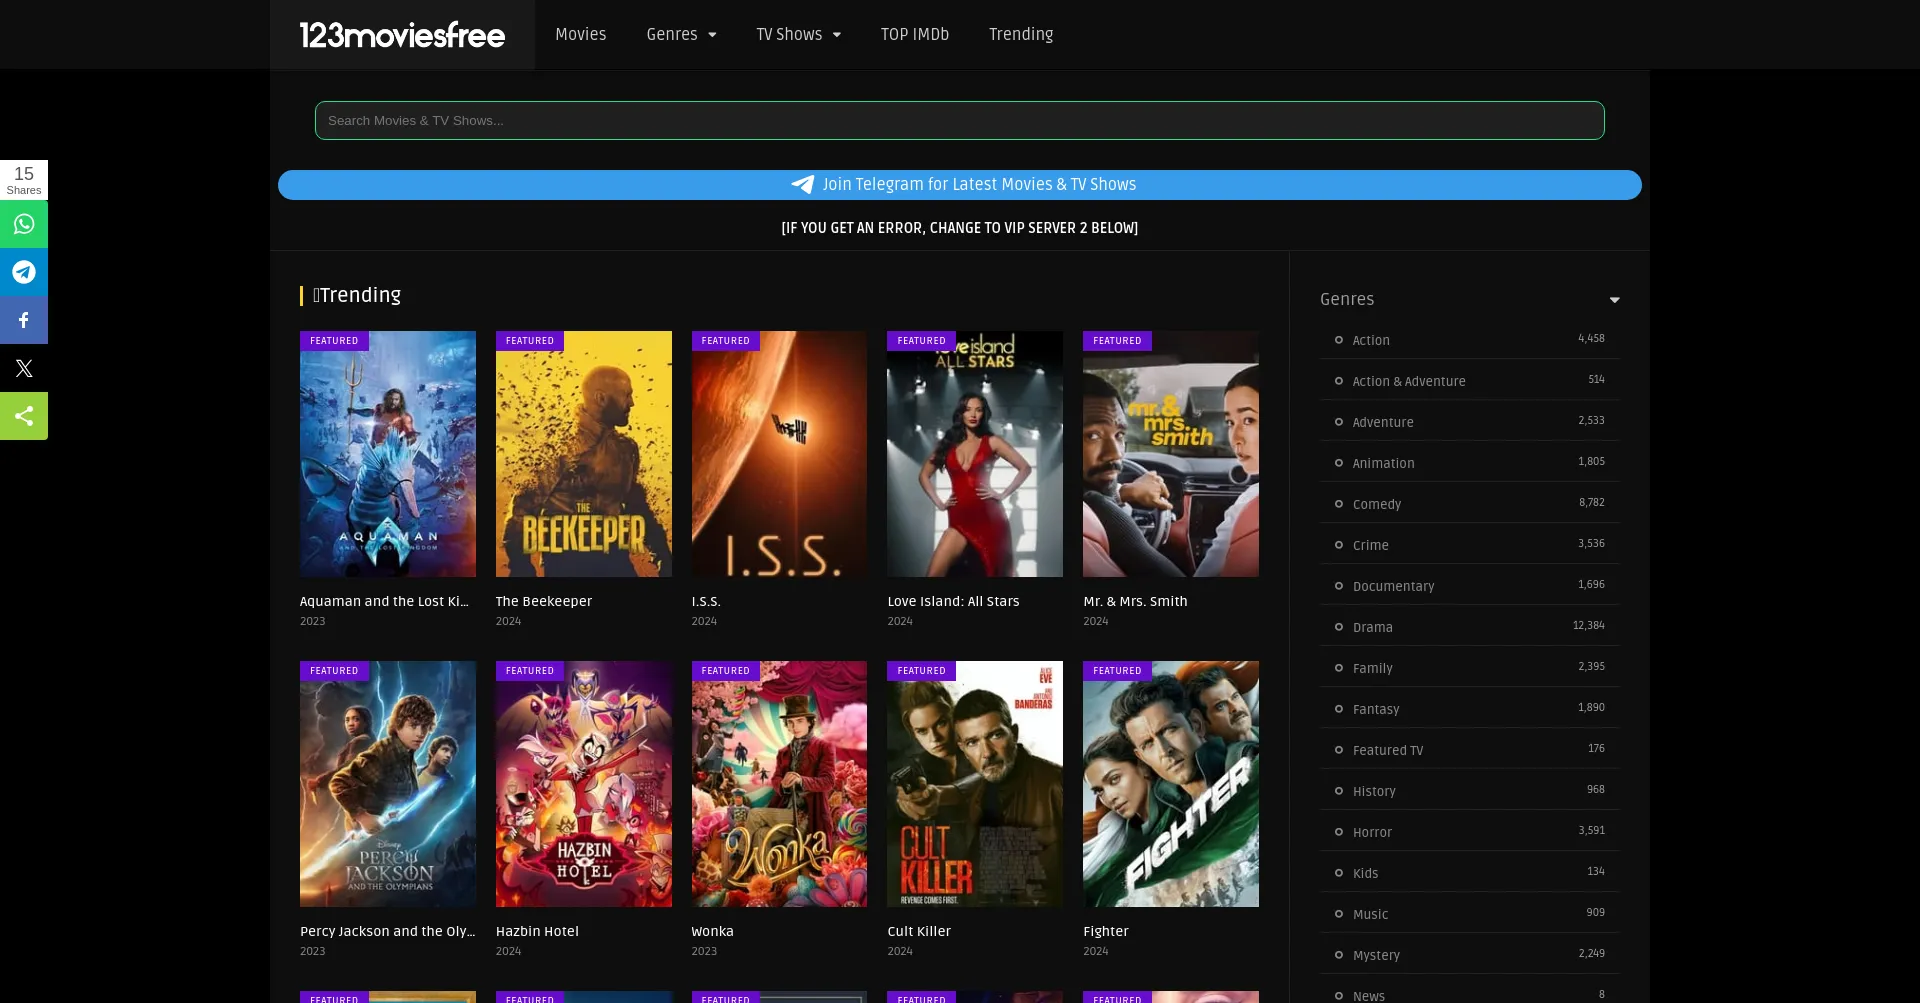This screenshot has height=1003, width=1920.
Task: Click the Action genre bullet icon
Action: [x=1339, y=341]
